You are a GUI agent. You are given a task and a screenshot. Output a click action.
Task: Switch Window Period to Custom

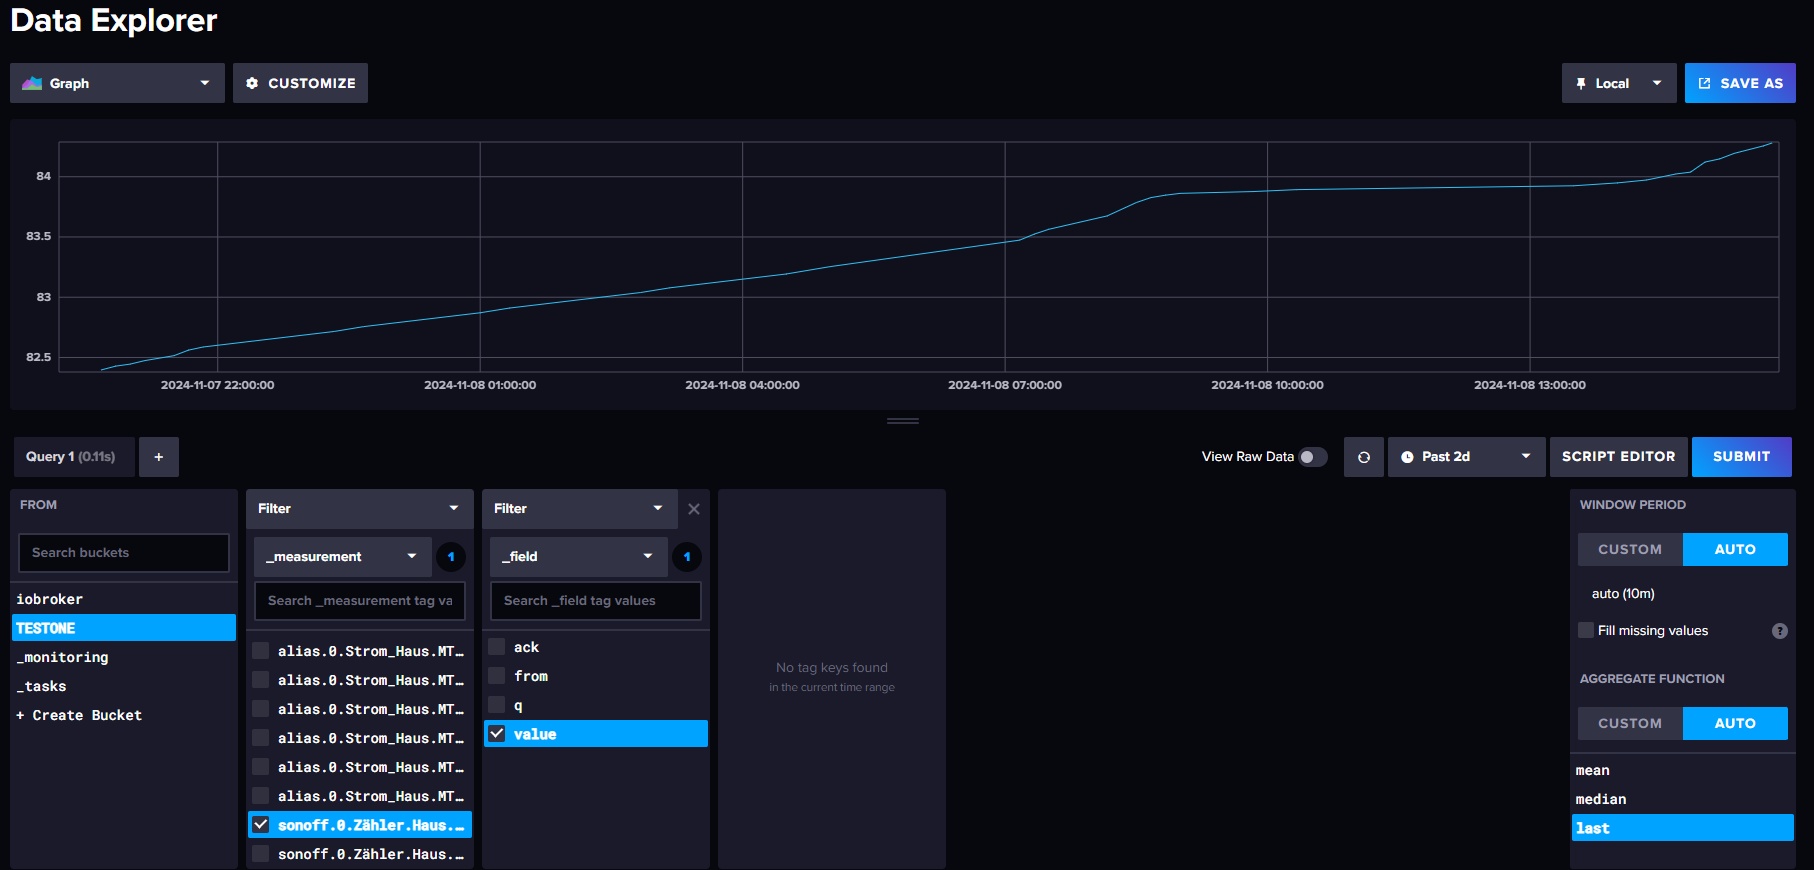point(1630,549)
